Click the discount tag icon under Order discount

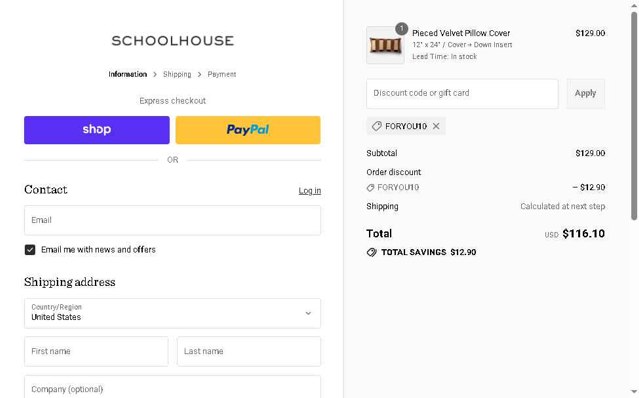tap(370, 187)
